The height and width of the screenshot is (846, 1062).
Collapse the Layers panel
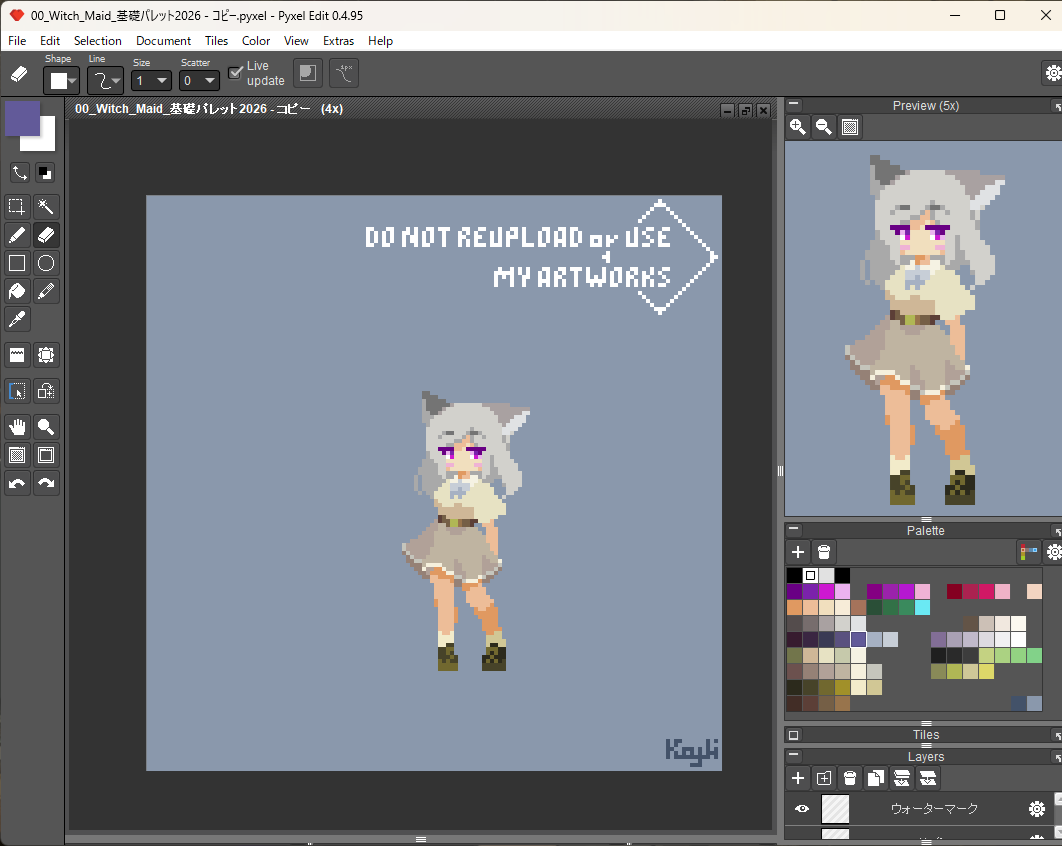794,756
